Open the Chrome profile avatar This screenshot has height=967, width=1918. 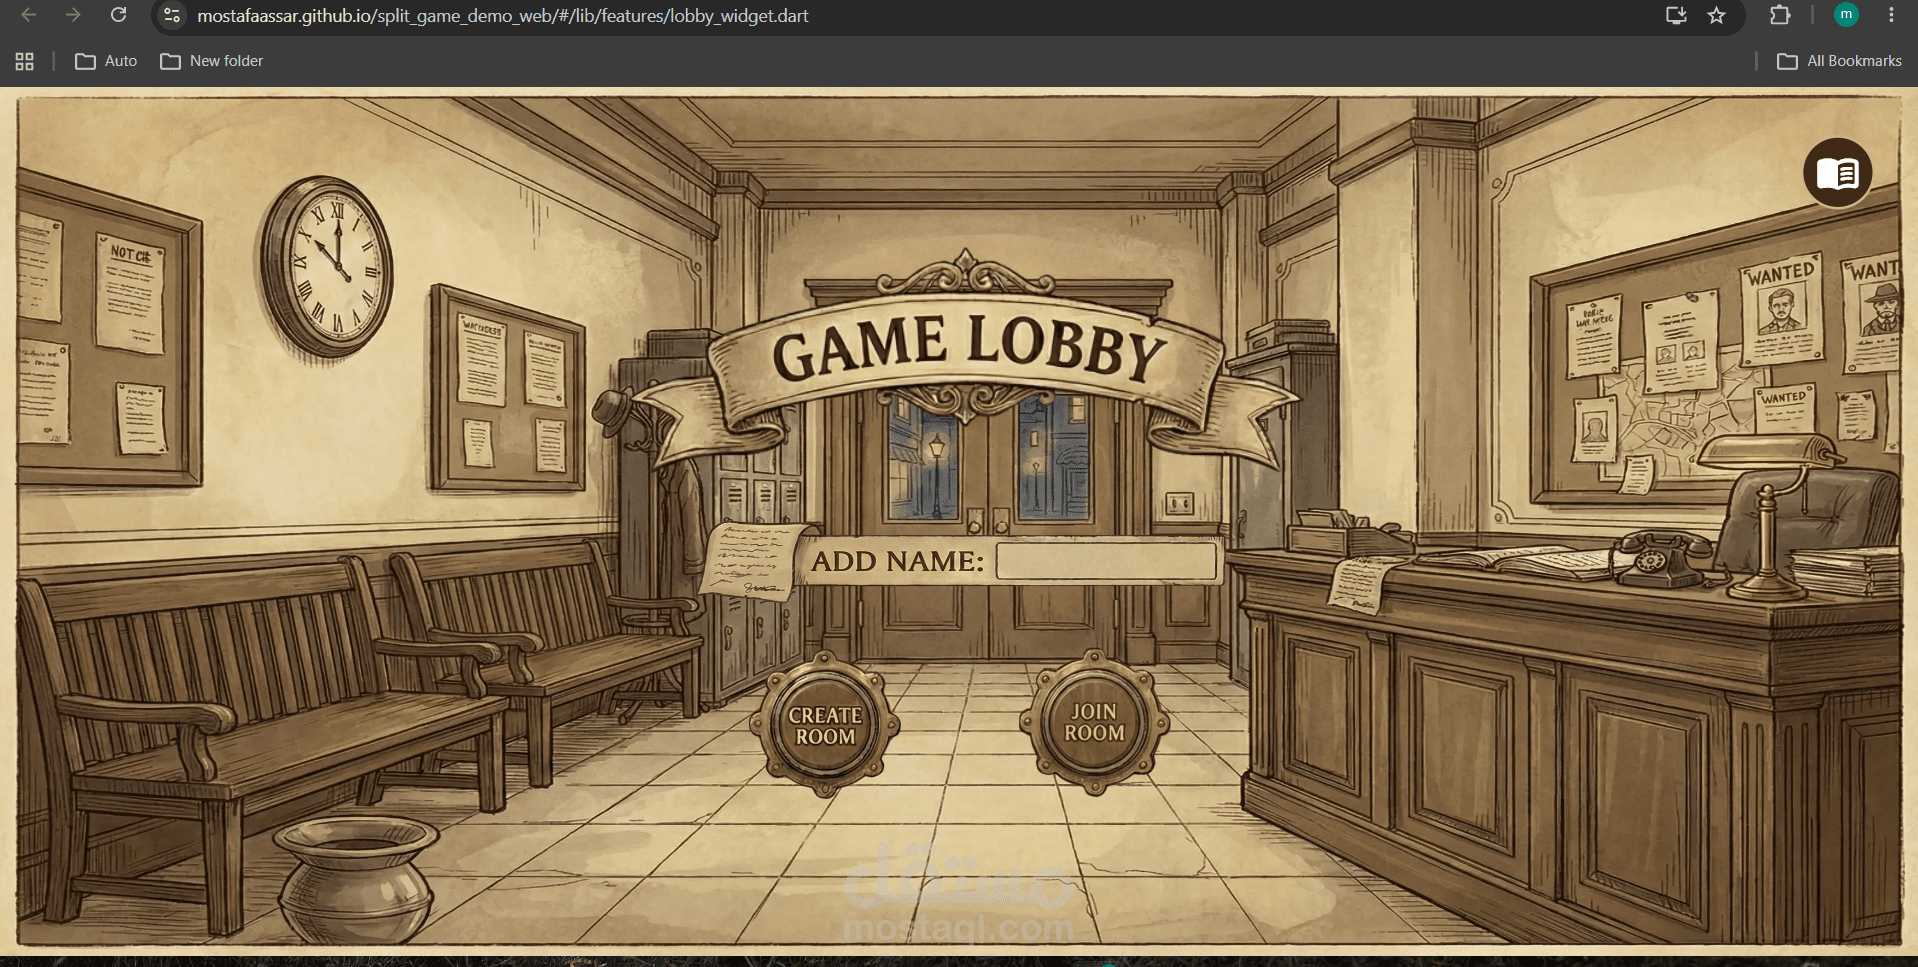[x=1846, y=15]
